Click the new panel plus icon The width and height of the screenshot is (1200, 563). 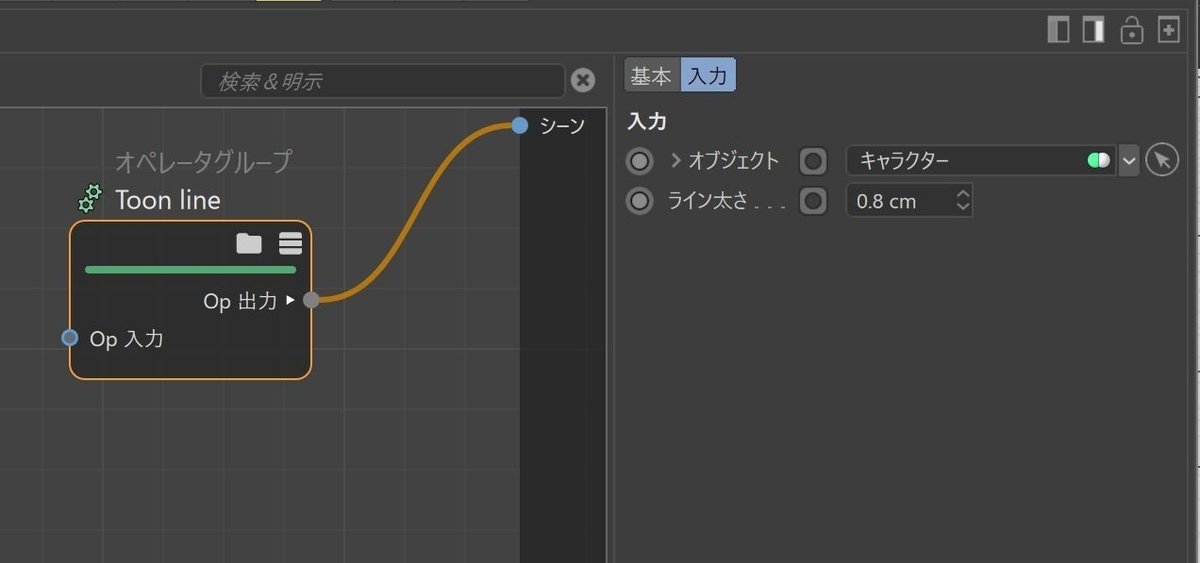[x=1168, y=30]
